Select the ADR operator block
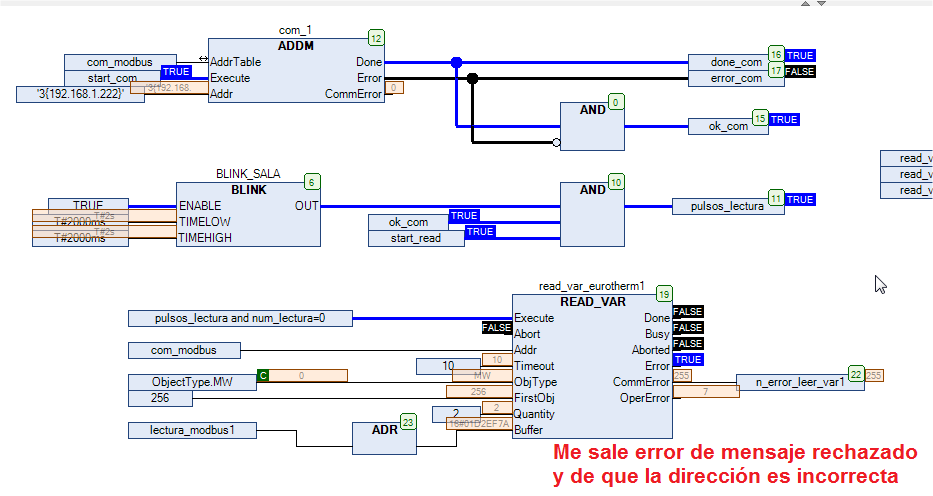 coord(384,438)
